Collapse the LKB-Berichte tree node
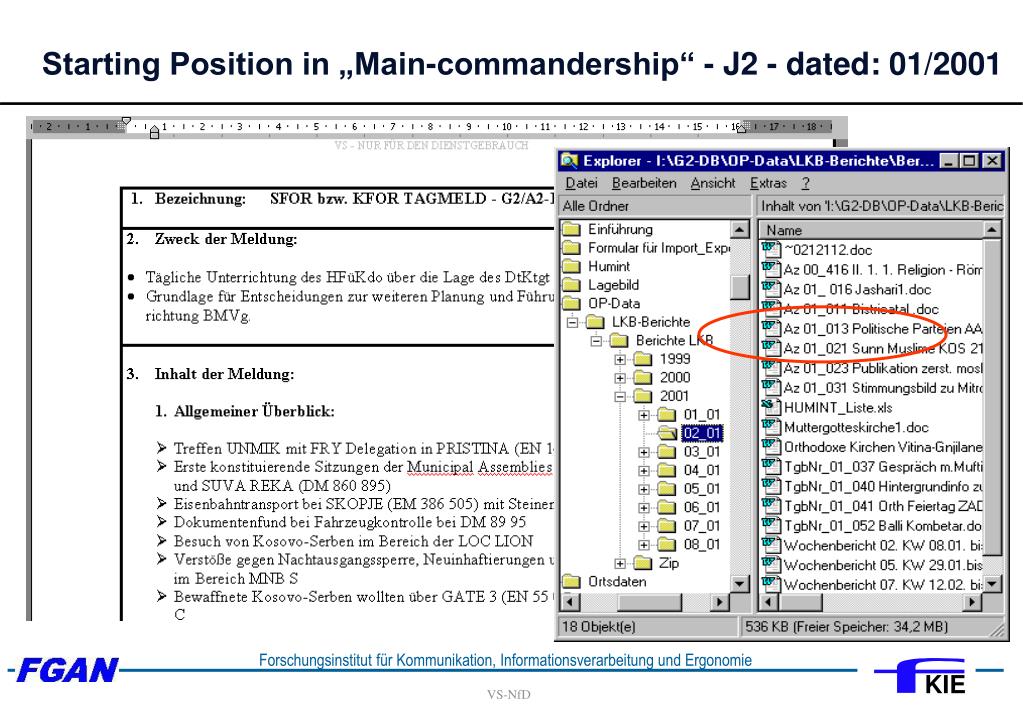The height and width of the screenshot is (708, 1023). click(572, 322)
